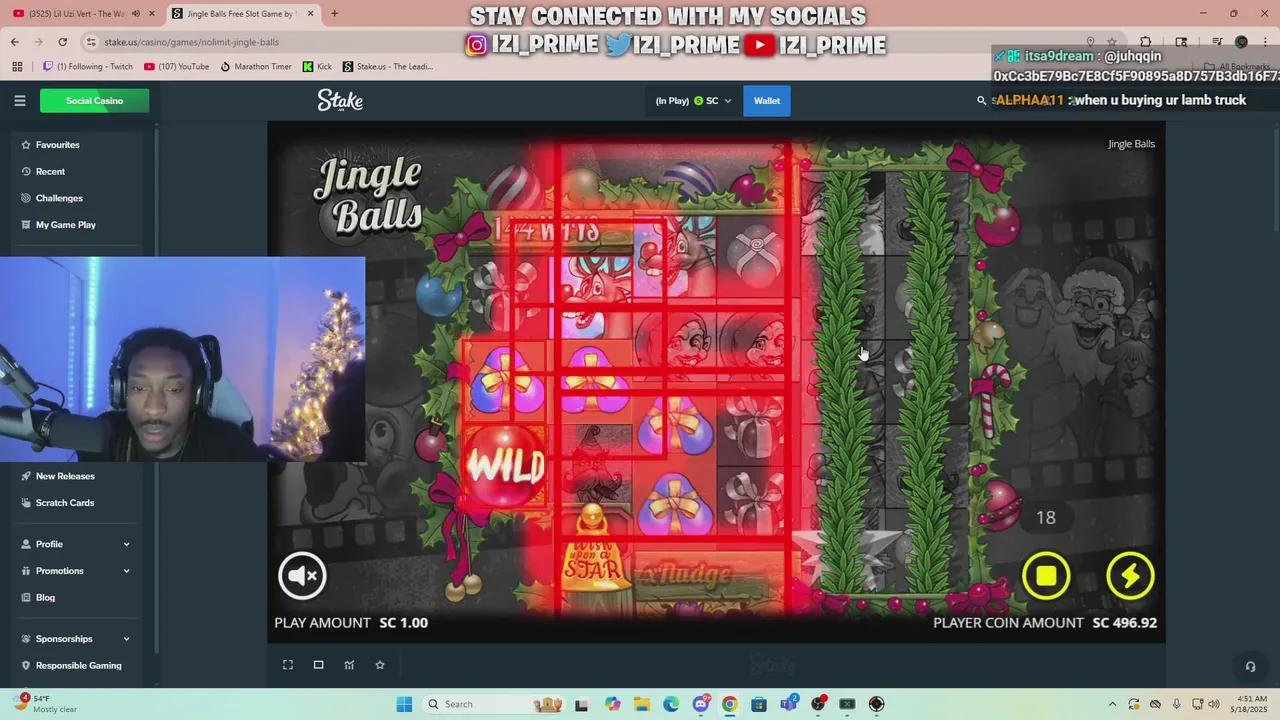1280x720 pixels.
Task: Open the Stake.us bookmark
Action: pyautogui.click(x=388, y=67)
